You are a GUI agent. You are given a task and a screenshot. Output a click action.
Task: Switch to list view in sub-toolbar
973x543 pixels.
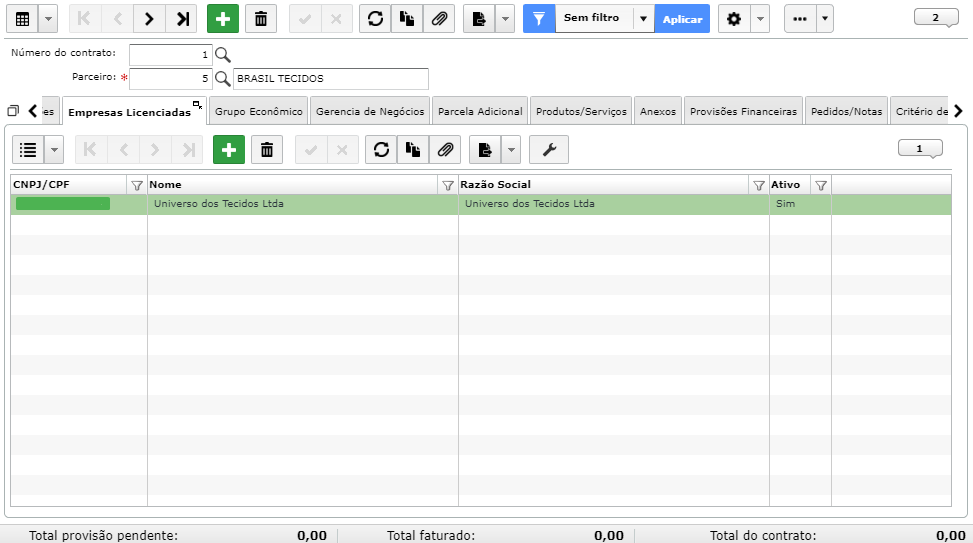click(28, 150)
